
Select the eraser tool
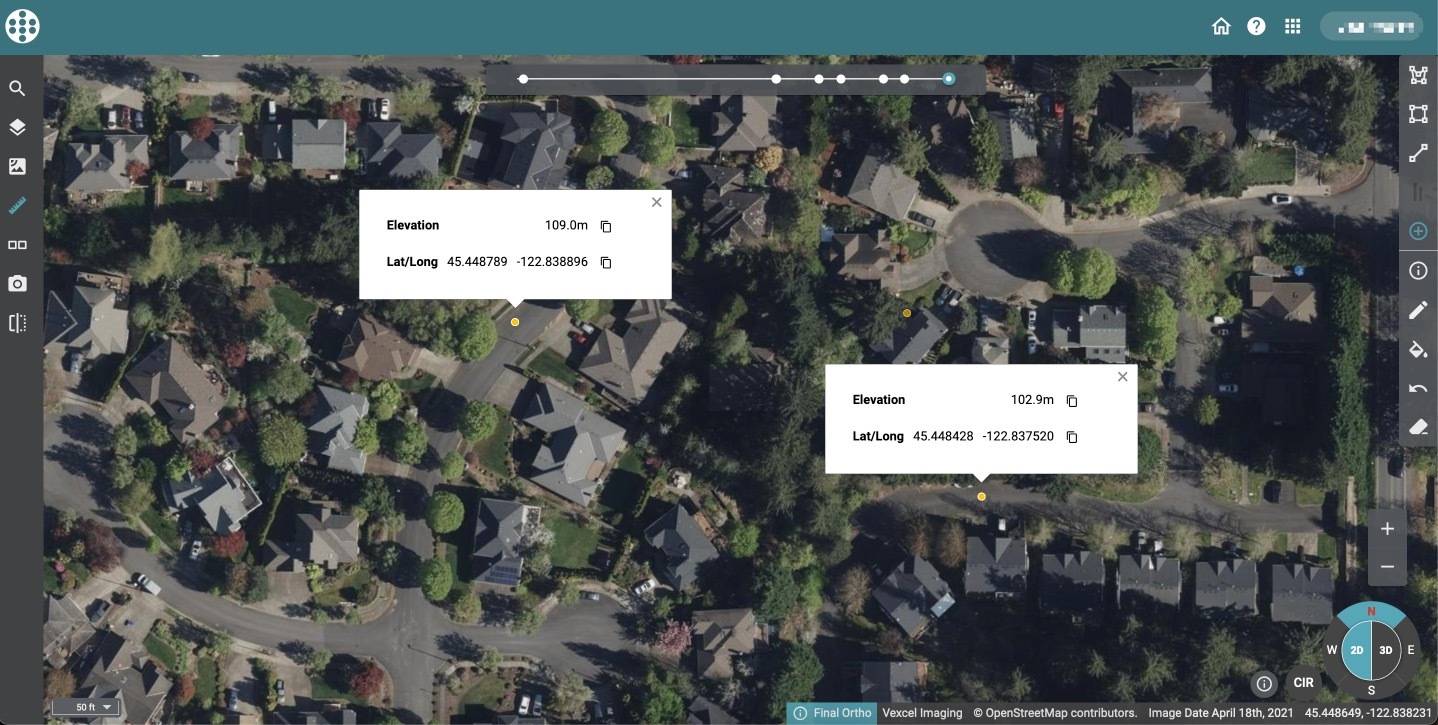(1417, 427)
